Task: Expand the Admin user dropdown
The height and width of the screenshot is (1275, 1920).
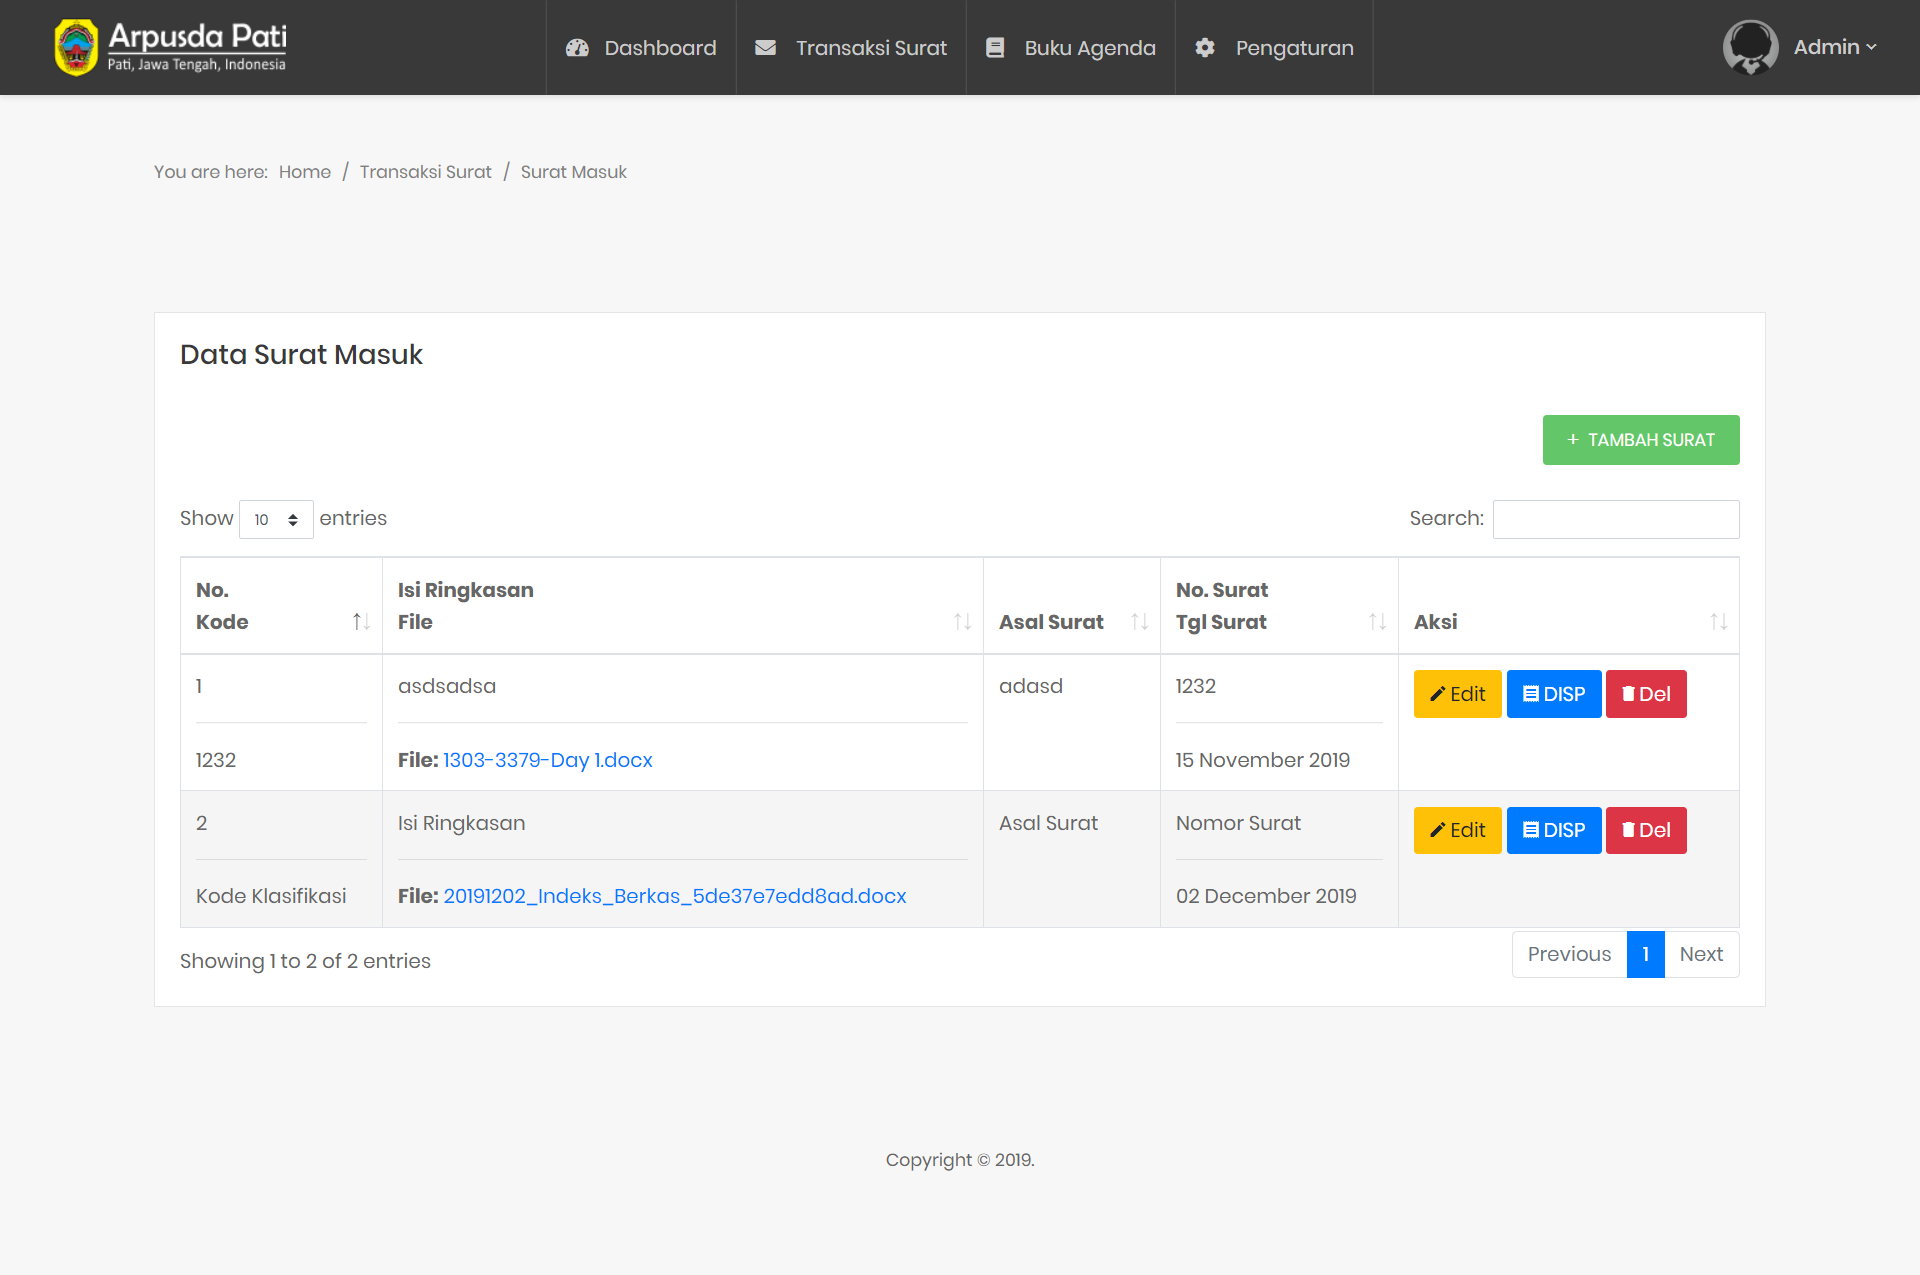Action: click(x=1835, y=47)
